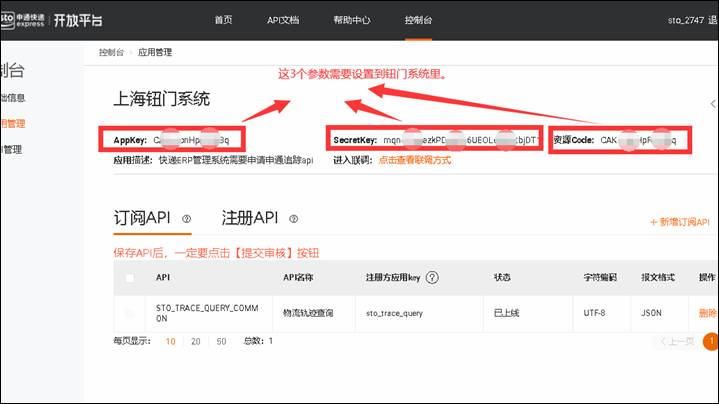This screenshot has height=404, width=719.
Task: Click the STO express logo
Action: coord(23,20)
